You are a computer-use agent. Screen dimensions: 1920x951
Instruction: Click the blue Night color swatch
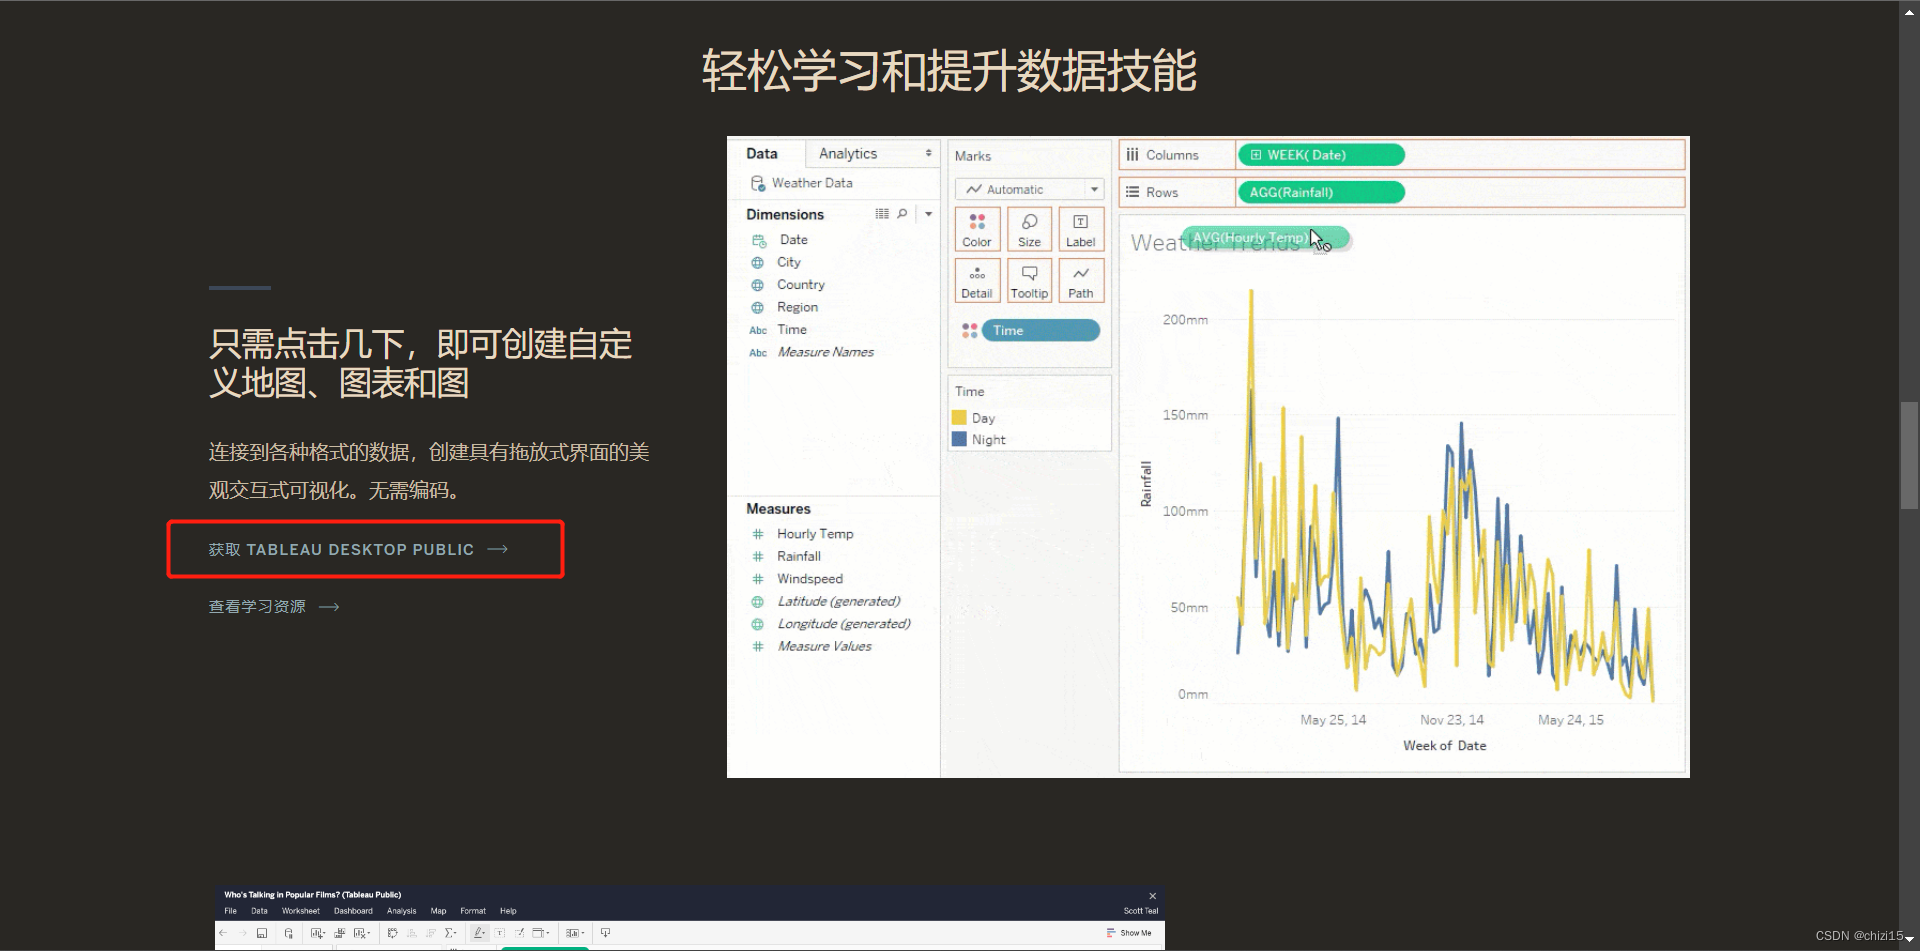[959, 439]
